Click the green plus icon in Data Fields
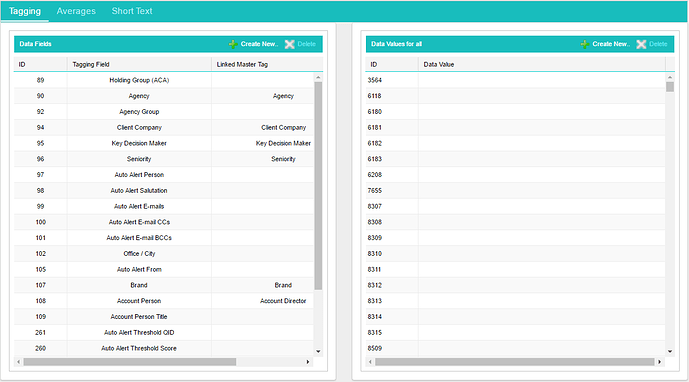Screen dimensions: 689x382 (233, 44)
